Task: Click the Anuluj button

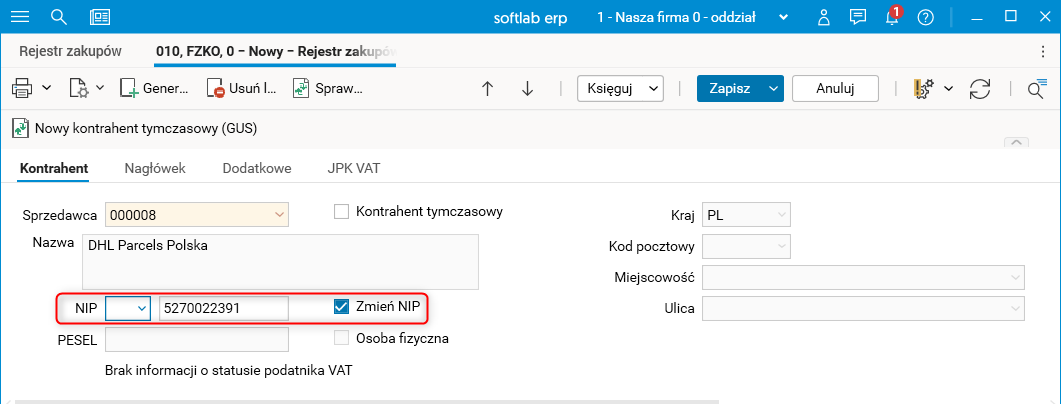Action: click(835, 88)
